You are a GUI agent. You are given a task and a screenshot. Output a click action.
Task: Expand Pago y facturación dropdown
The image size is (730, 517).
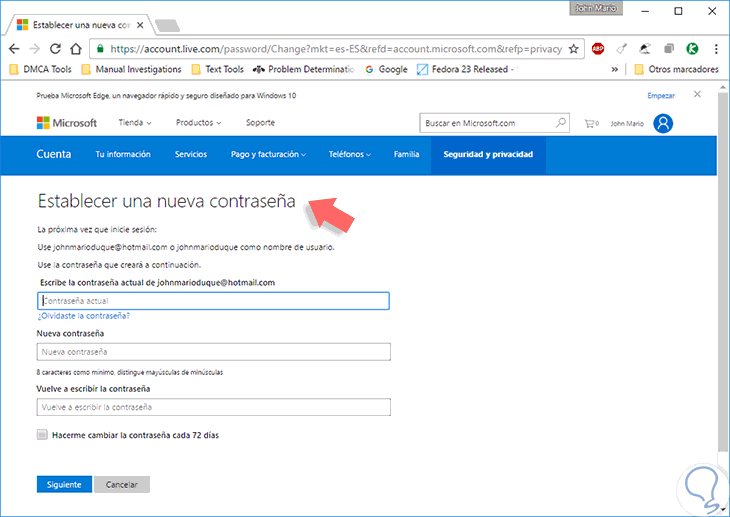[268, 154]
